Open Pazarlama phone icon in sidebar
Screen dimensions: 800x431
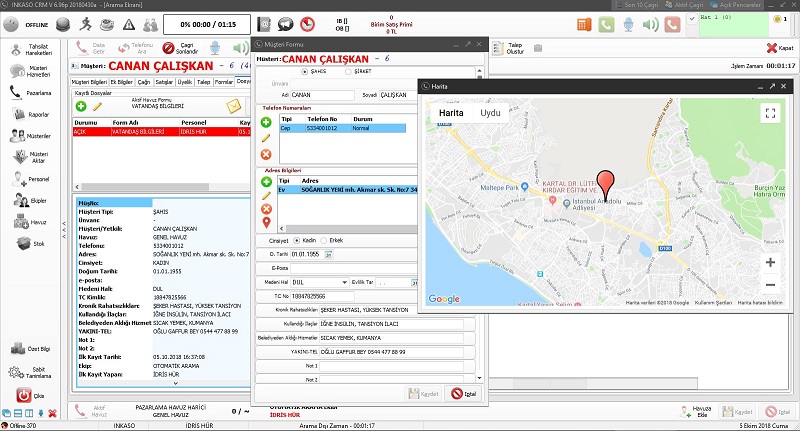(16, 92)
